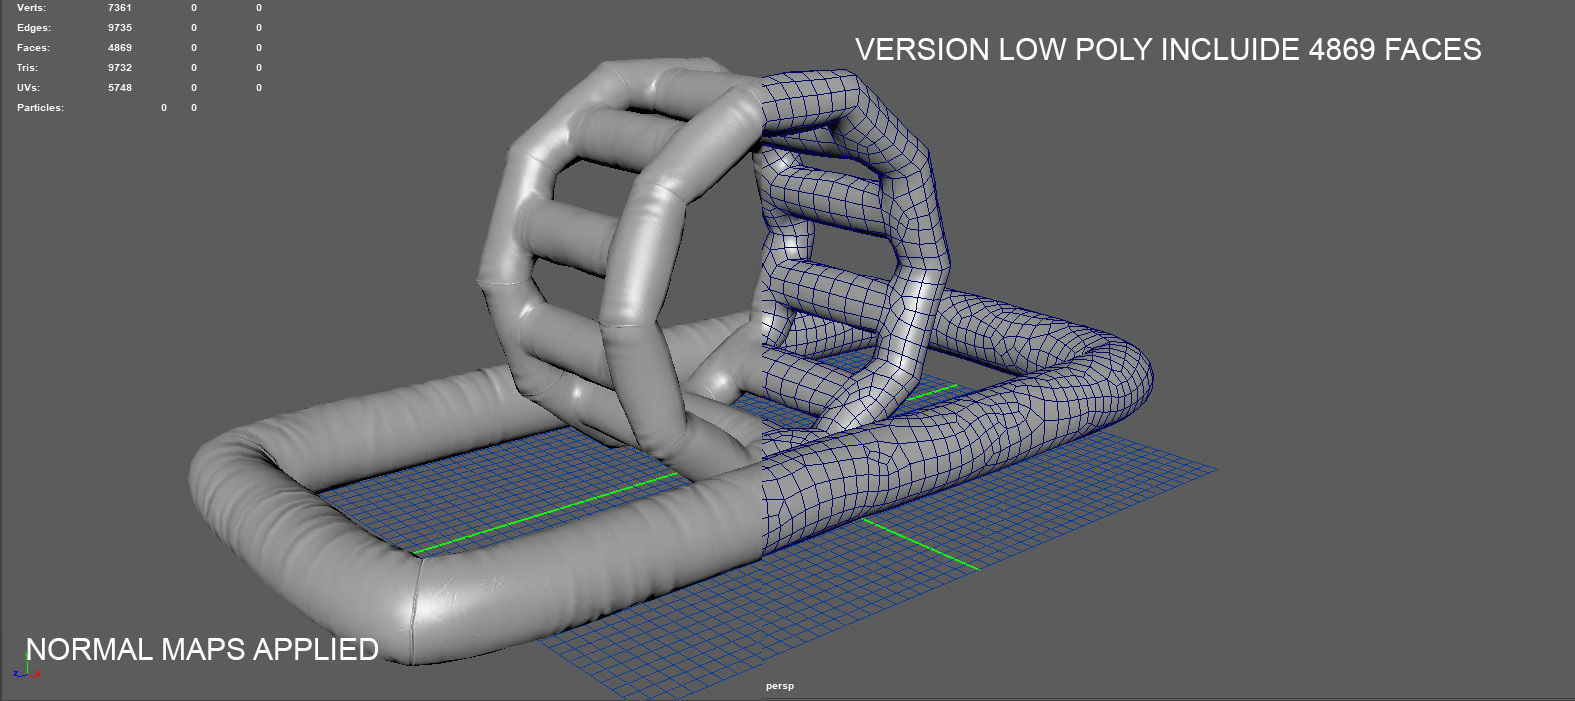Click the UVs: label in heads-up display
Screen dimensions: 1575x701
click(x=28, y=88)
